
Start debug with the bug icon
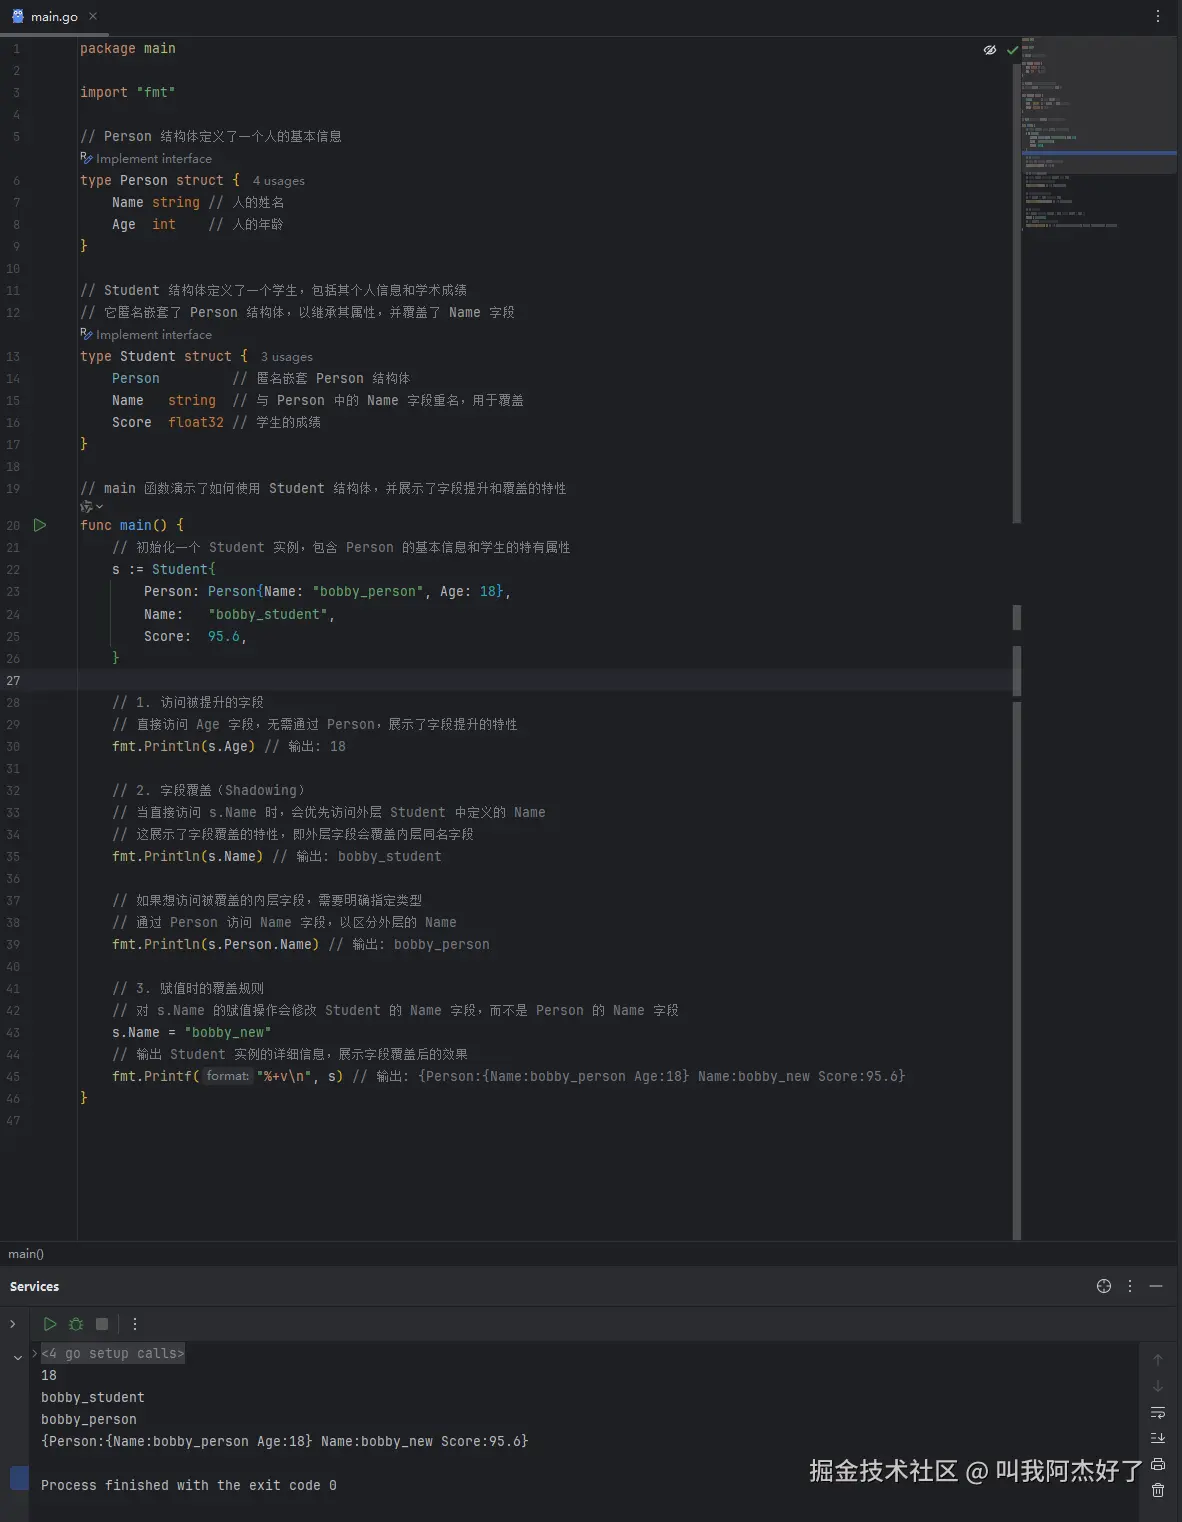pos(76,1324)
